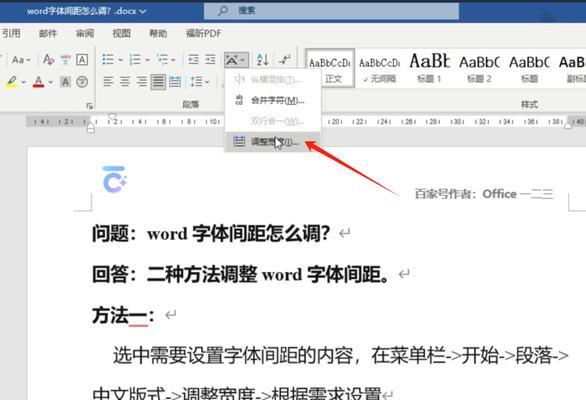Click the left indent marker on ruler
Screen dimensions: 586x400
(91, 128)
